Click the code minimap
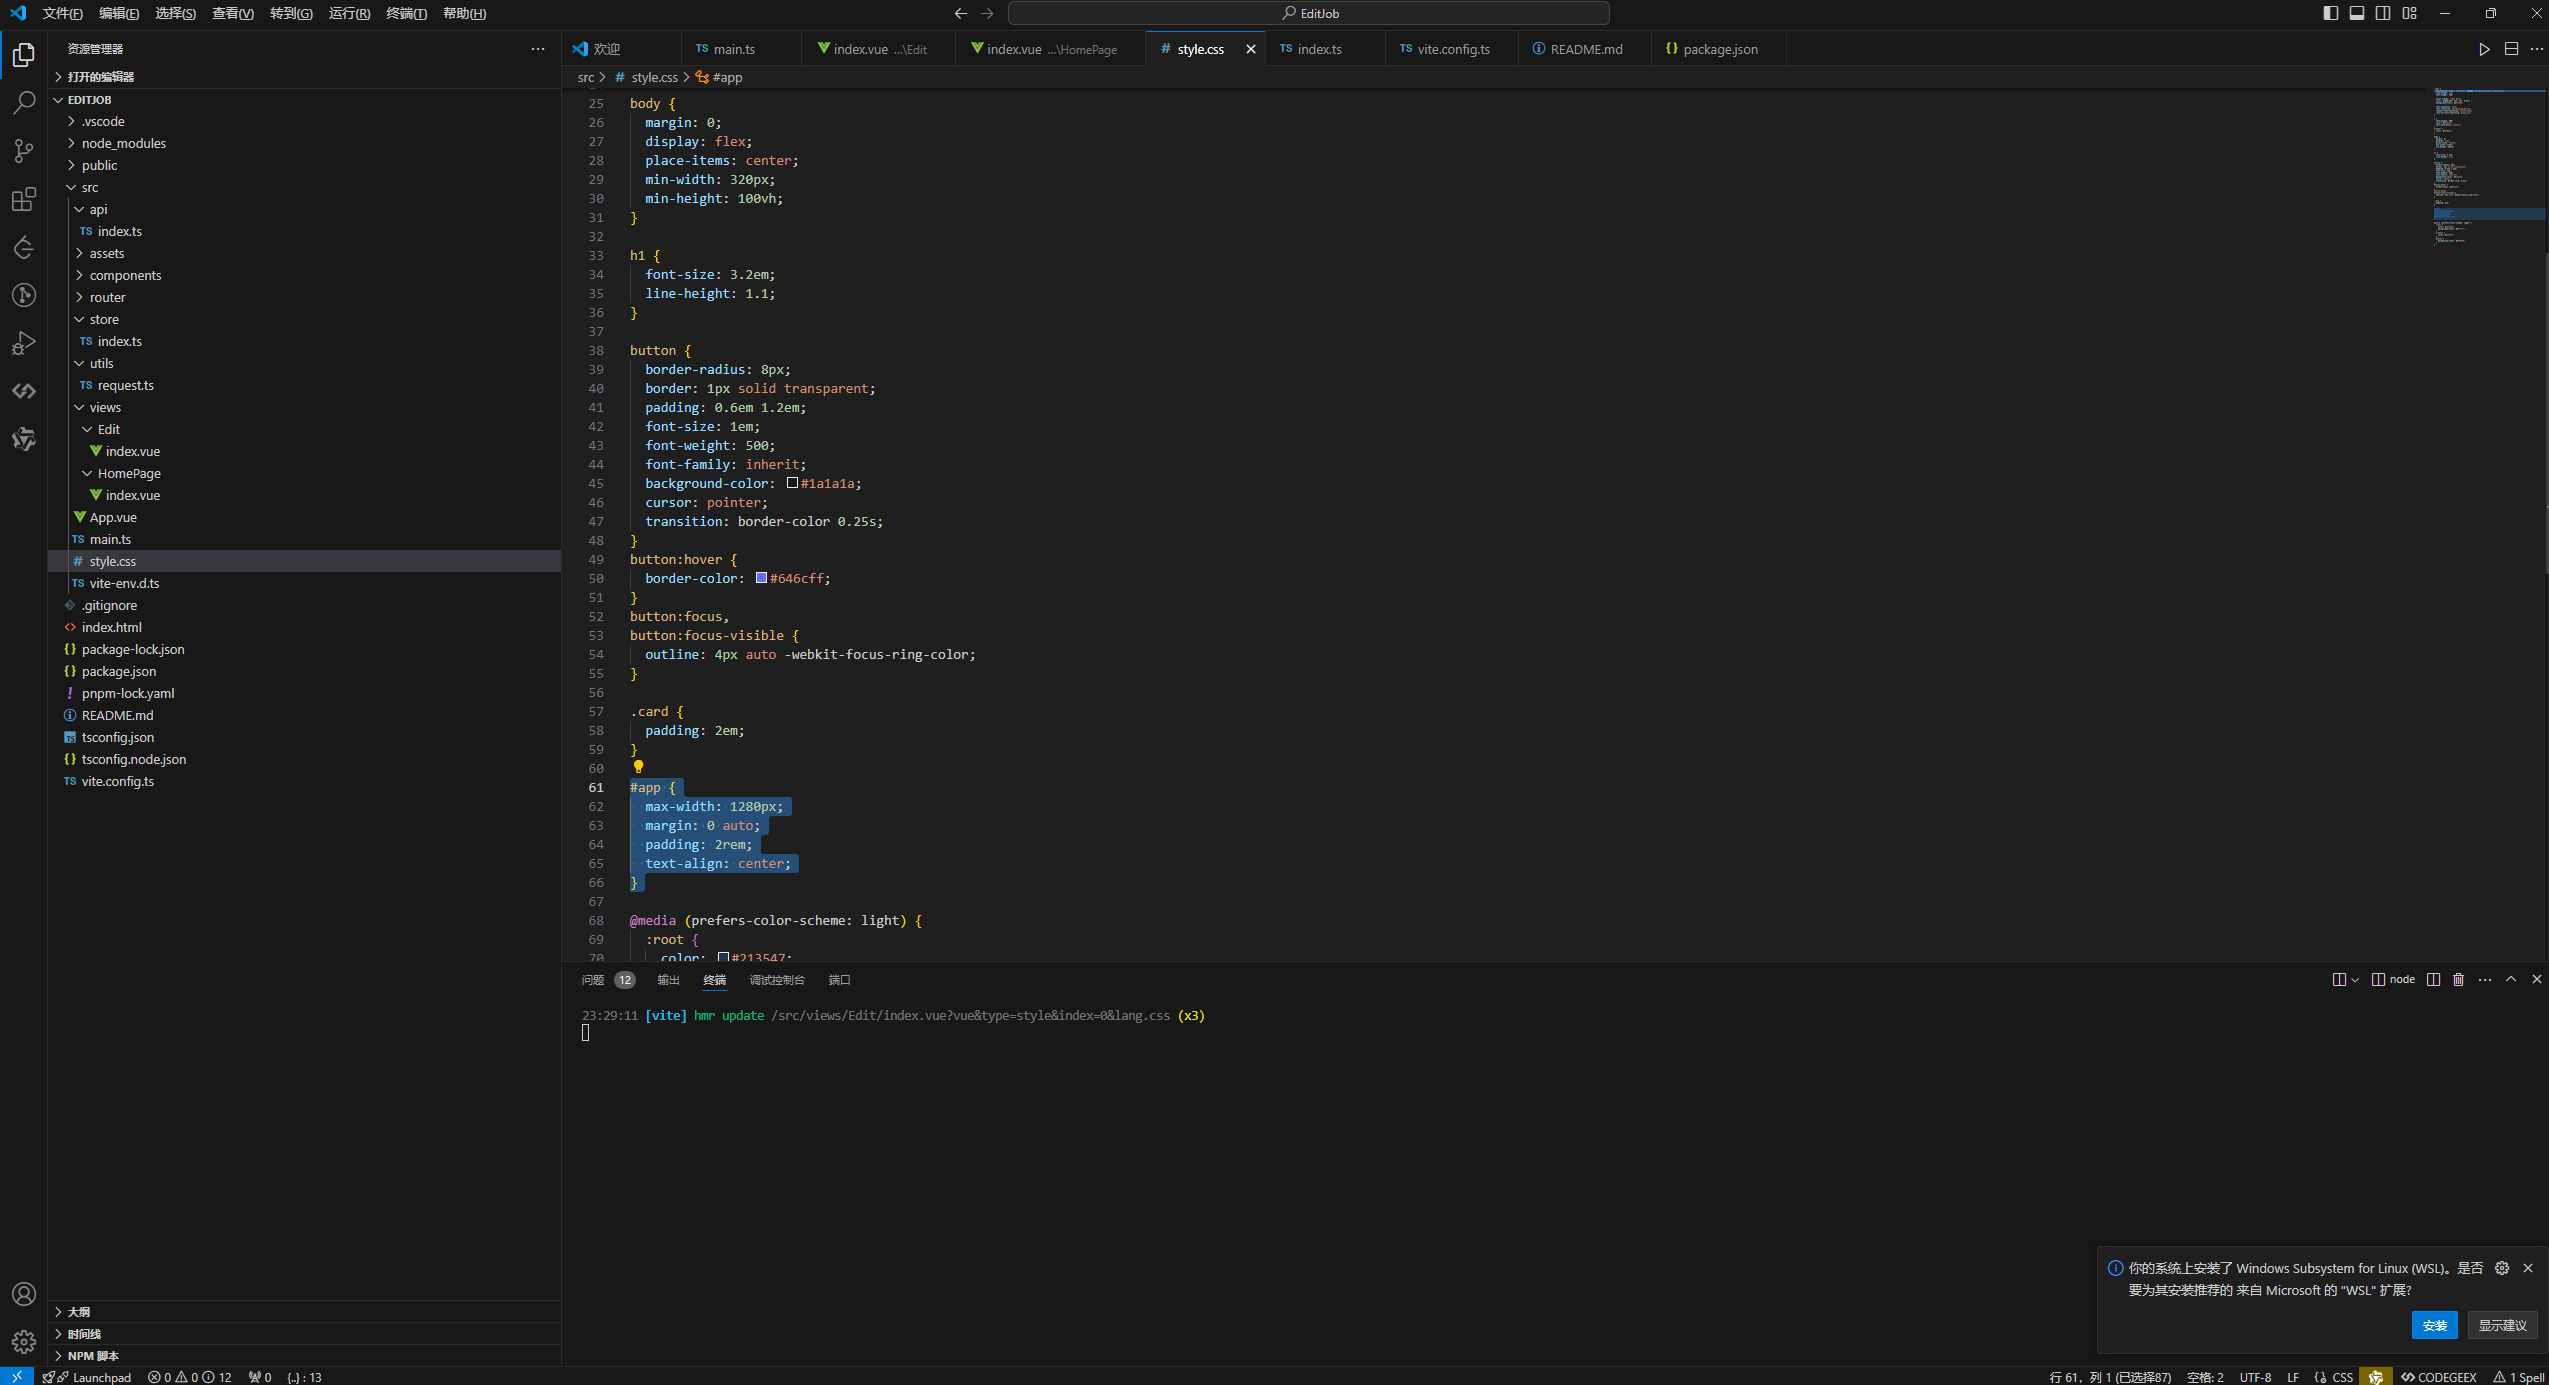 2489,168
